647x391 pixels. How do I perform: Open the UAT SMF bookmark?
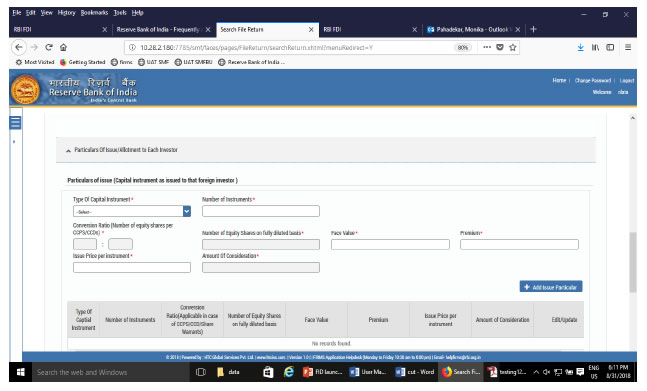(153, 62)
